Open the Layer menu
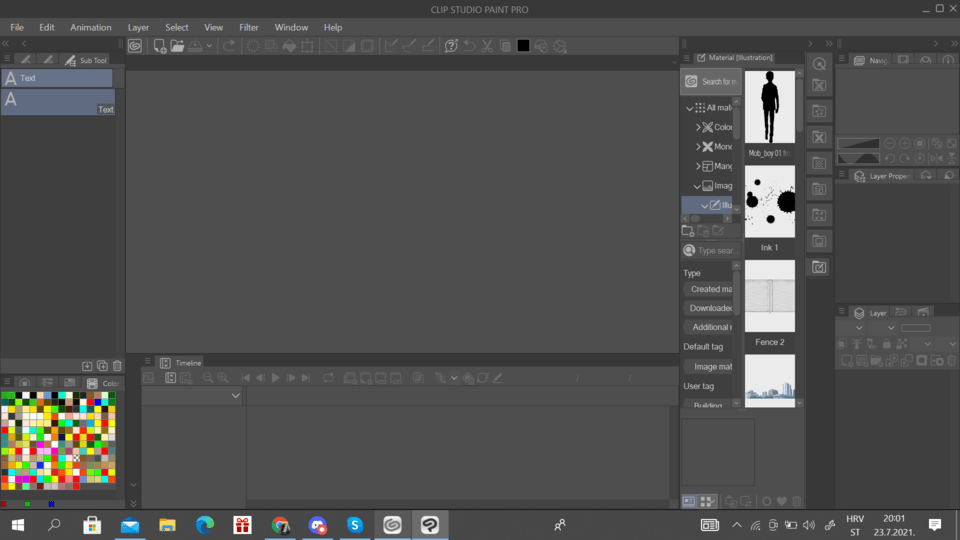This screenshot has height=540, width=960. 138,28
